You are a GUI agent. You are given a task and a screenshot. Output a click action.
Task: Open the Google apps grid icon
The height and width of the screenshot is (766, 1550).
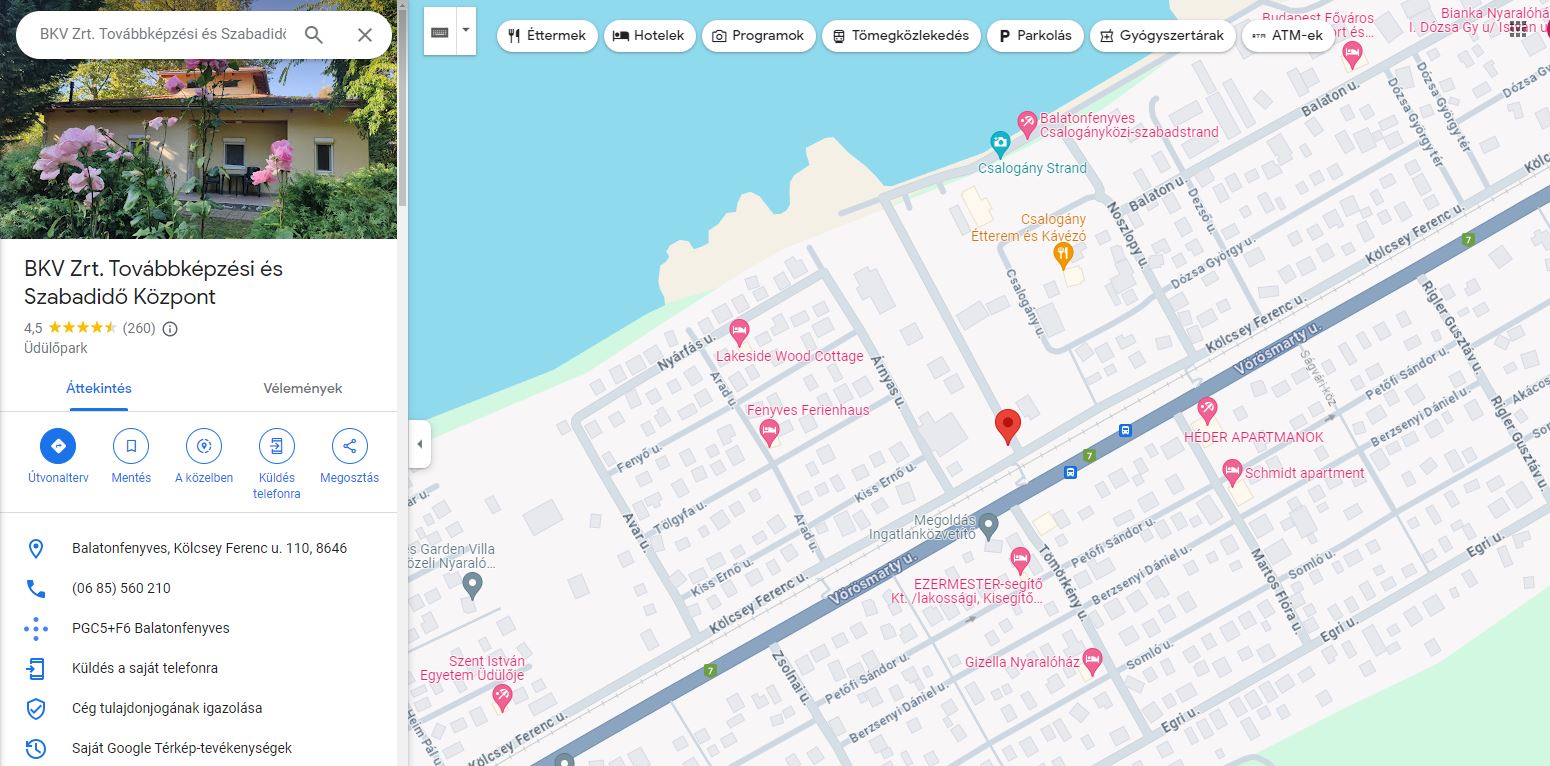coord(1518,27)
